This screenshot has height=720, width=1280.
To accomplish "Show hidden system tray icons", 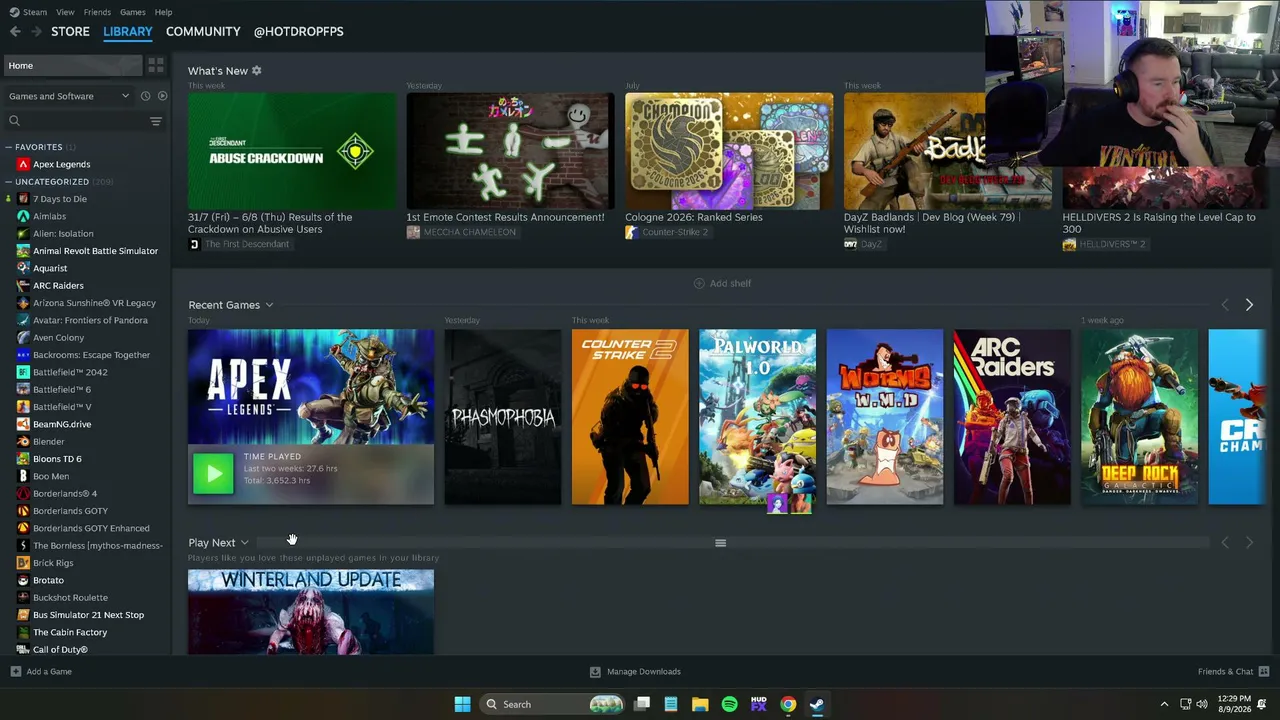I will point(1164,704).
